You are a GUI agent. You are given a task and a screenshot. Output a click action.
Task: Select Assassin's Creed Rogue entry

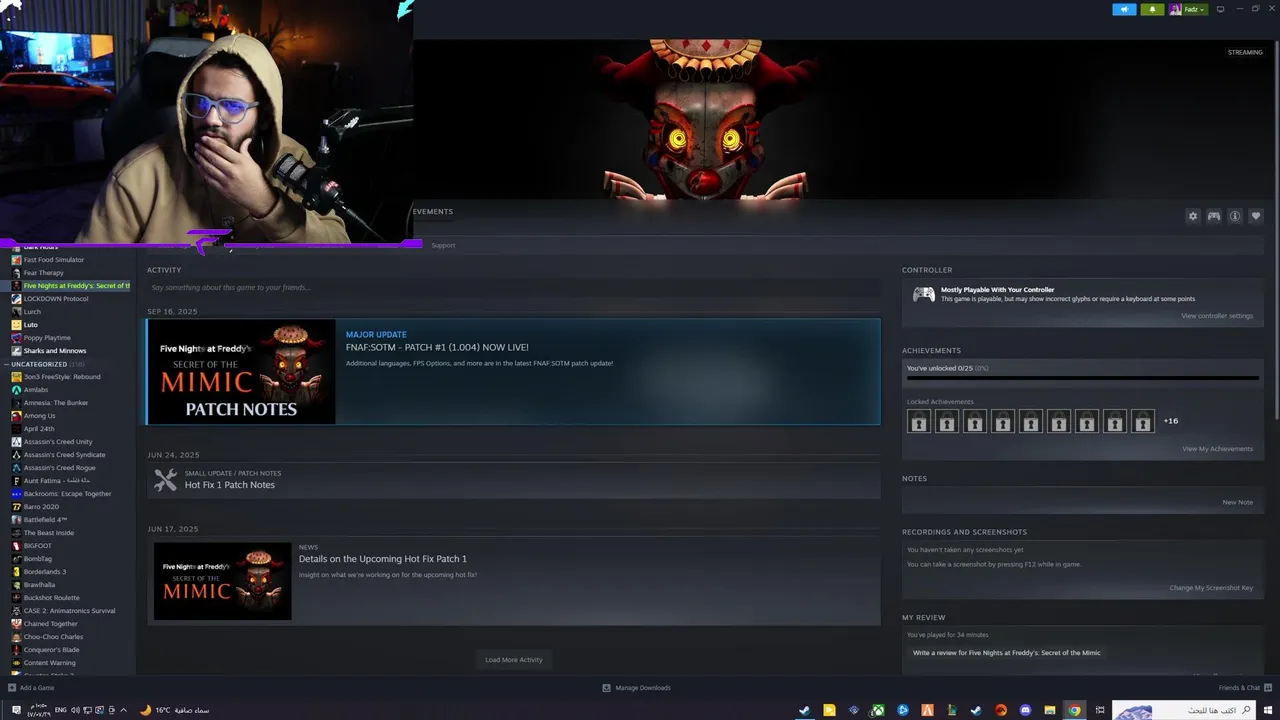(x=60, y=468)
